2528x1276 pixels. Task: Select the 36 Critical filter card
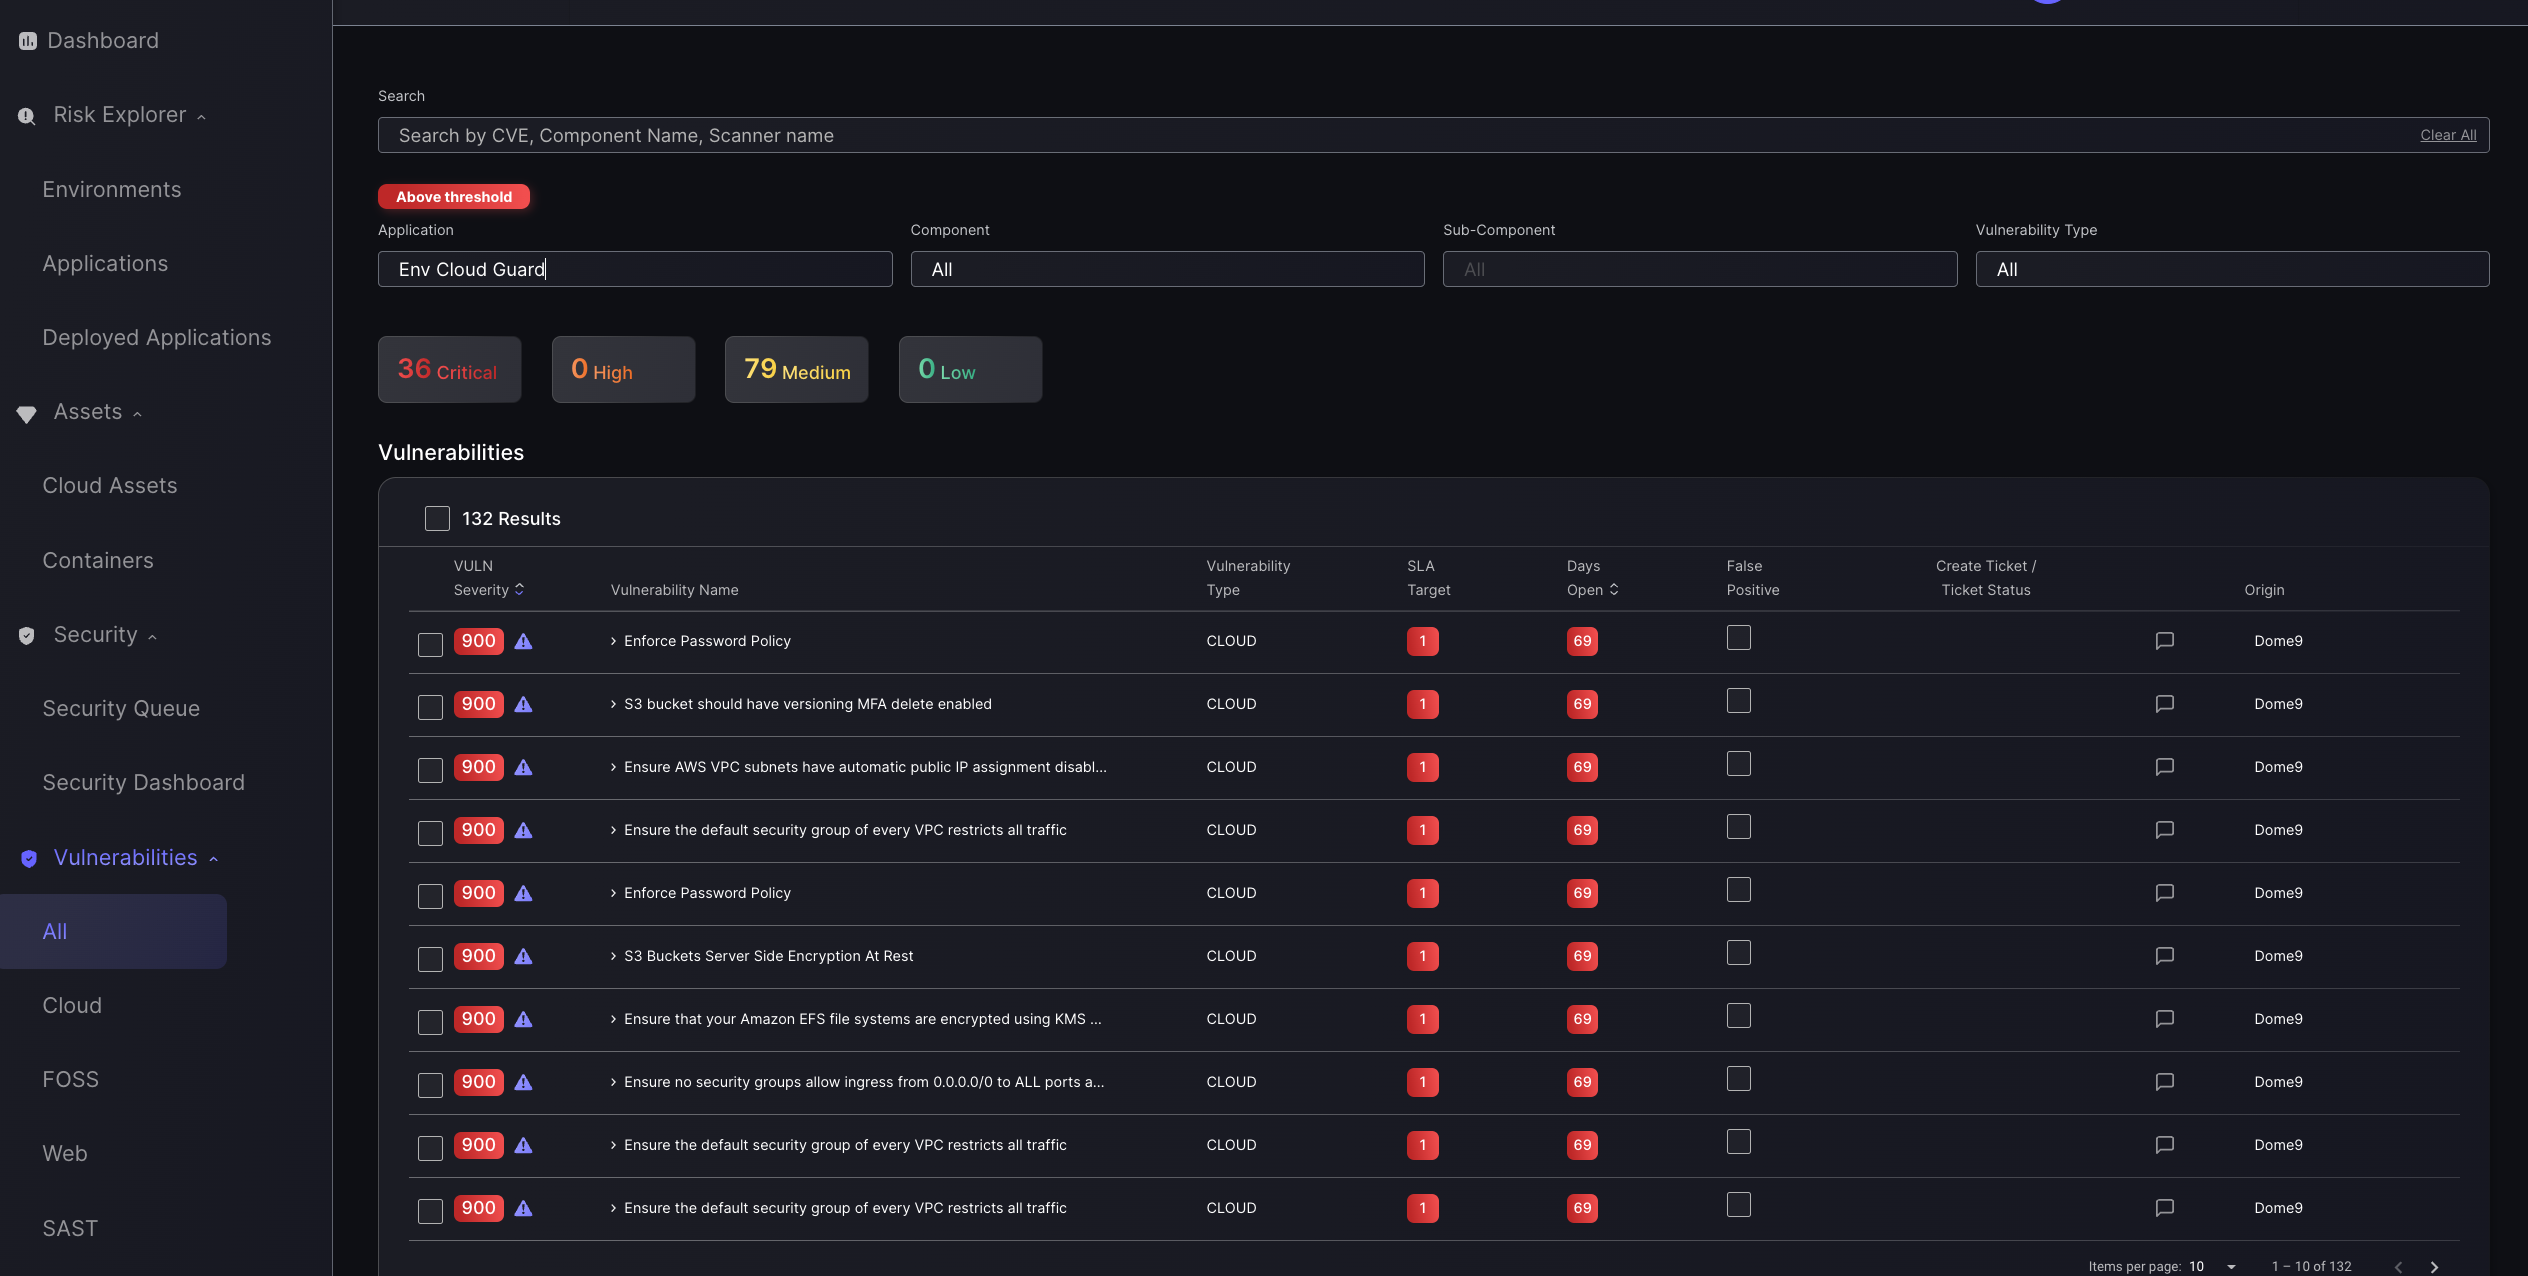coord(449,369)
